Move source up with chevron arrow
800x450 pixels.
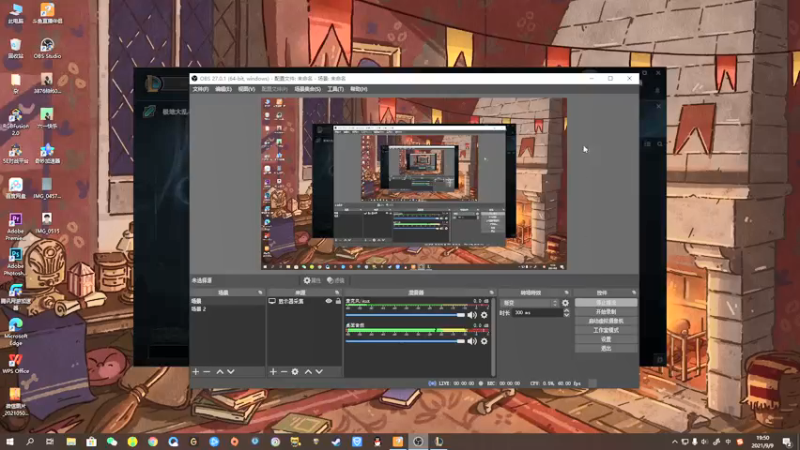pos(308,372)
